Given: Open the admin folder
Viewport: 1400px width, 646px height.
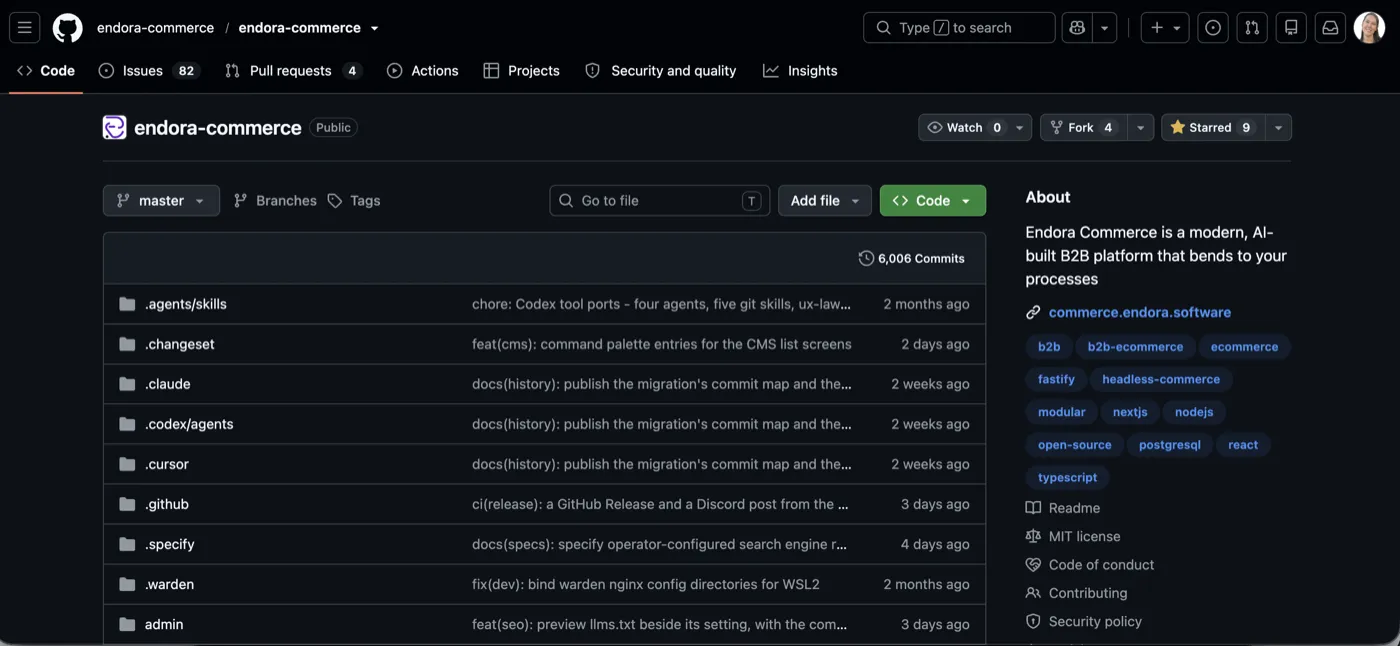Looking at the screenshot, I should click(164, 624).
